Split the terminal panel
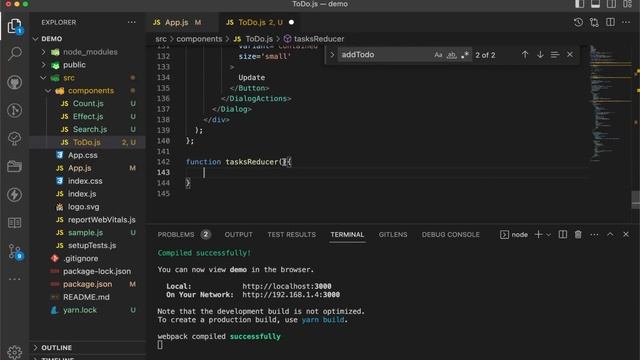 tap(563, 234)
